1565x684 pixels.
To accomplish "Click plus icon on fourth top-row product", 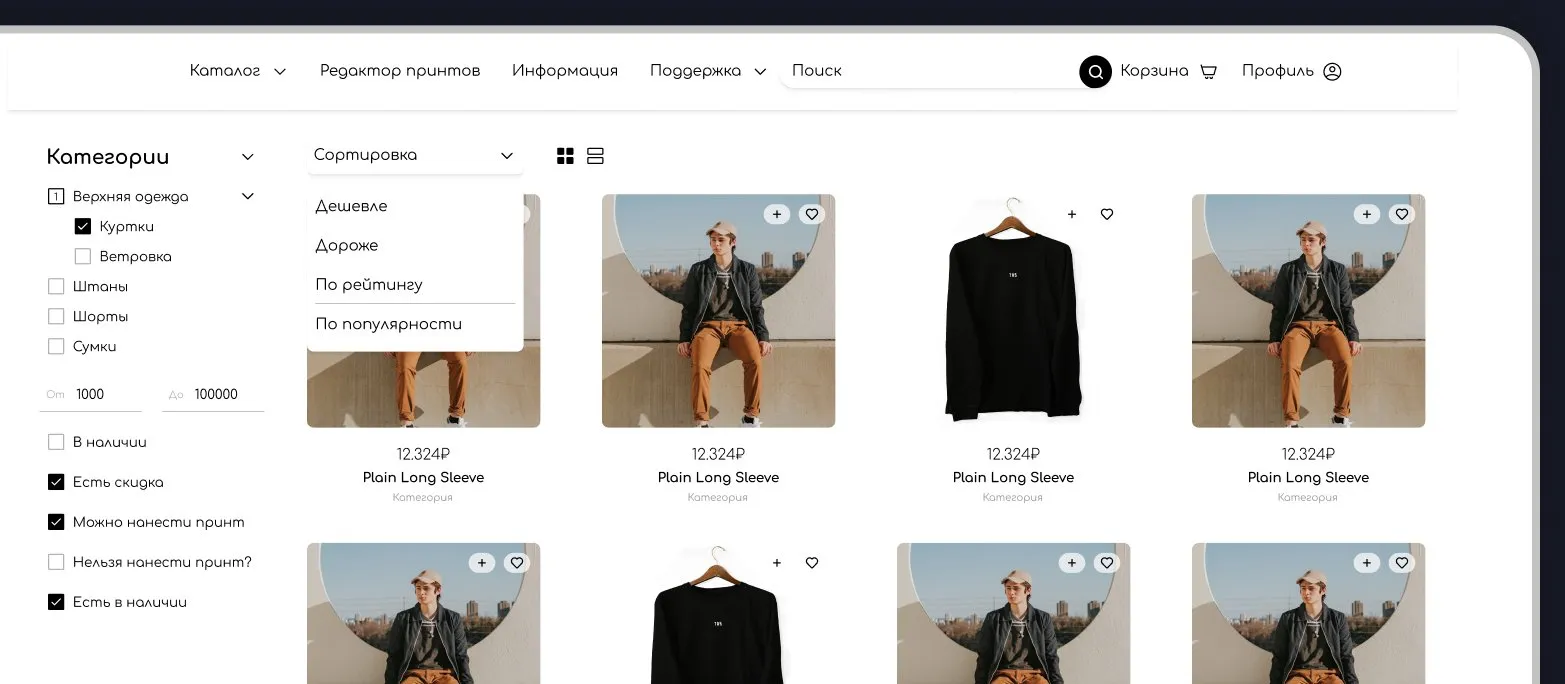I will click(x=1367, y=214).
